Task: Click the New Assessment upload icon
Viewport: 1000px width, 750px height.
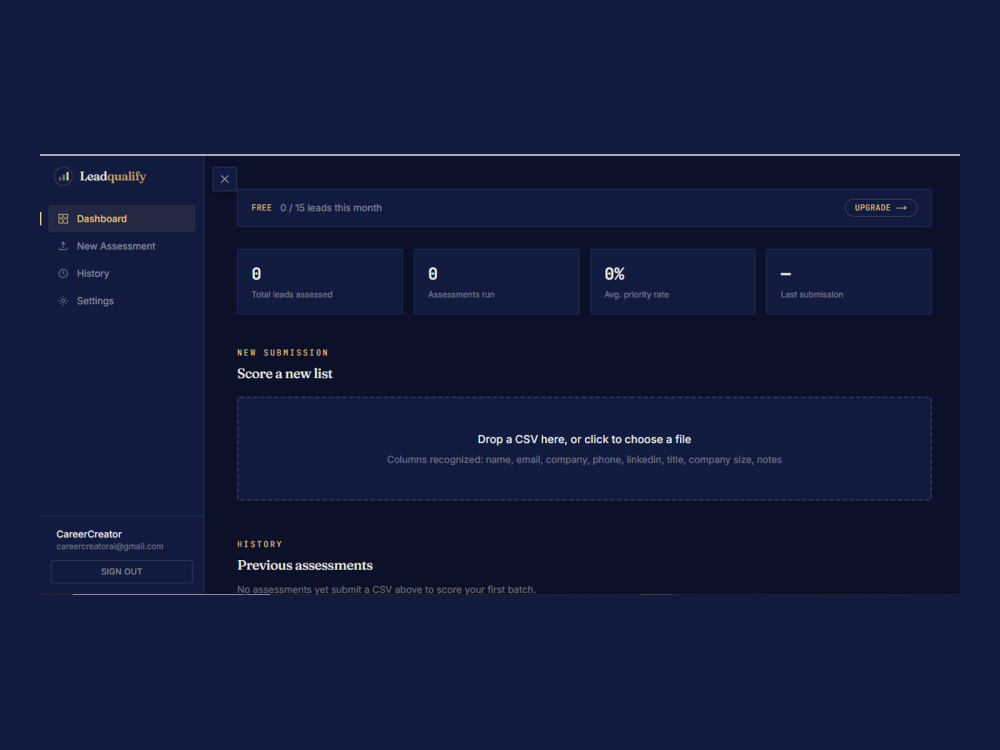Action: tap(63, 246)
